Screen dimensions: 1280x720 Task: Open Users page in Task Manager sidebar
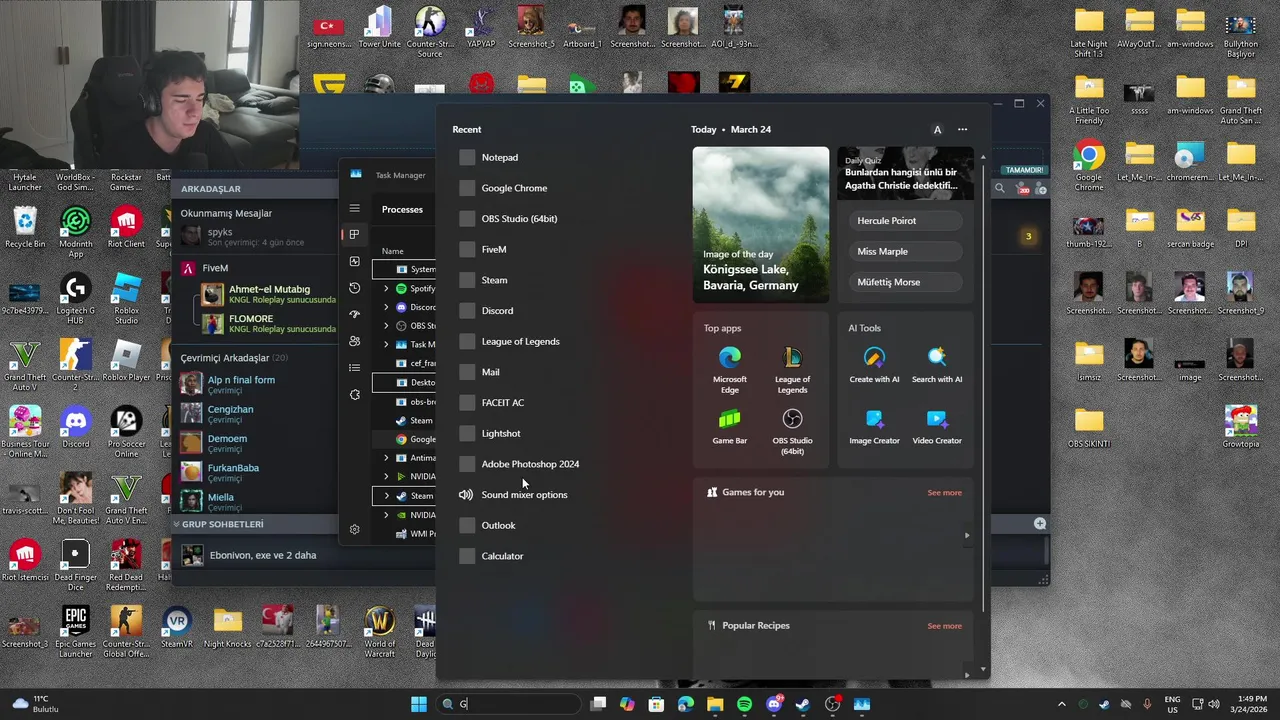[x=354, y=341]
